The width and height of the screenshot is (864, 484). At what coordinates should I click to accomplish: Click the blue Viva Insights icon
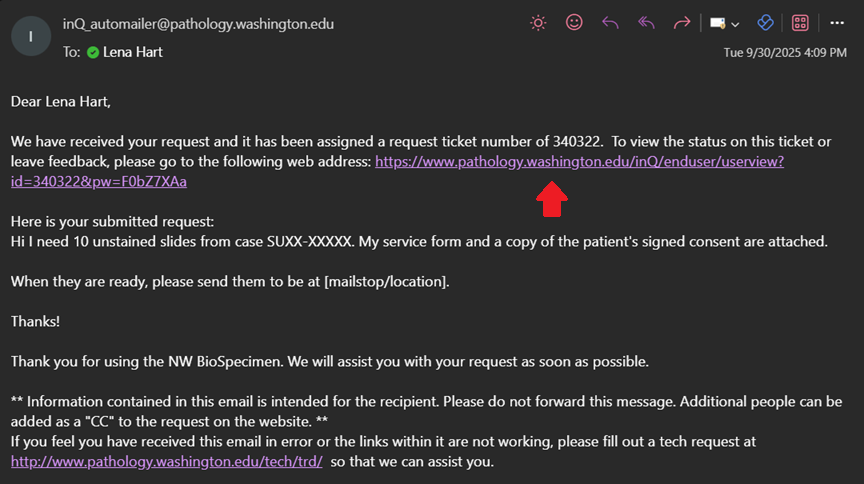(x=765, y=23)
